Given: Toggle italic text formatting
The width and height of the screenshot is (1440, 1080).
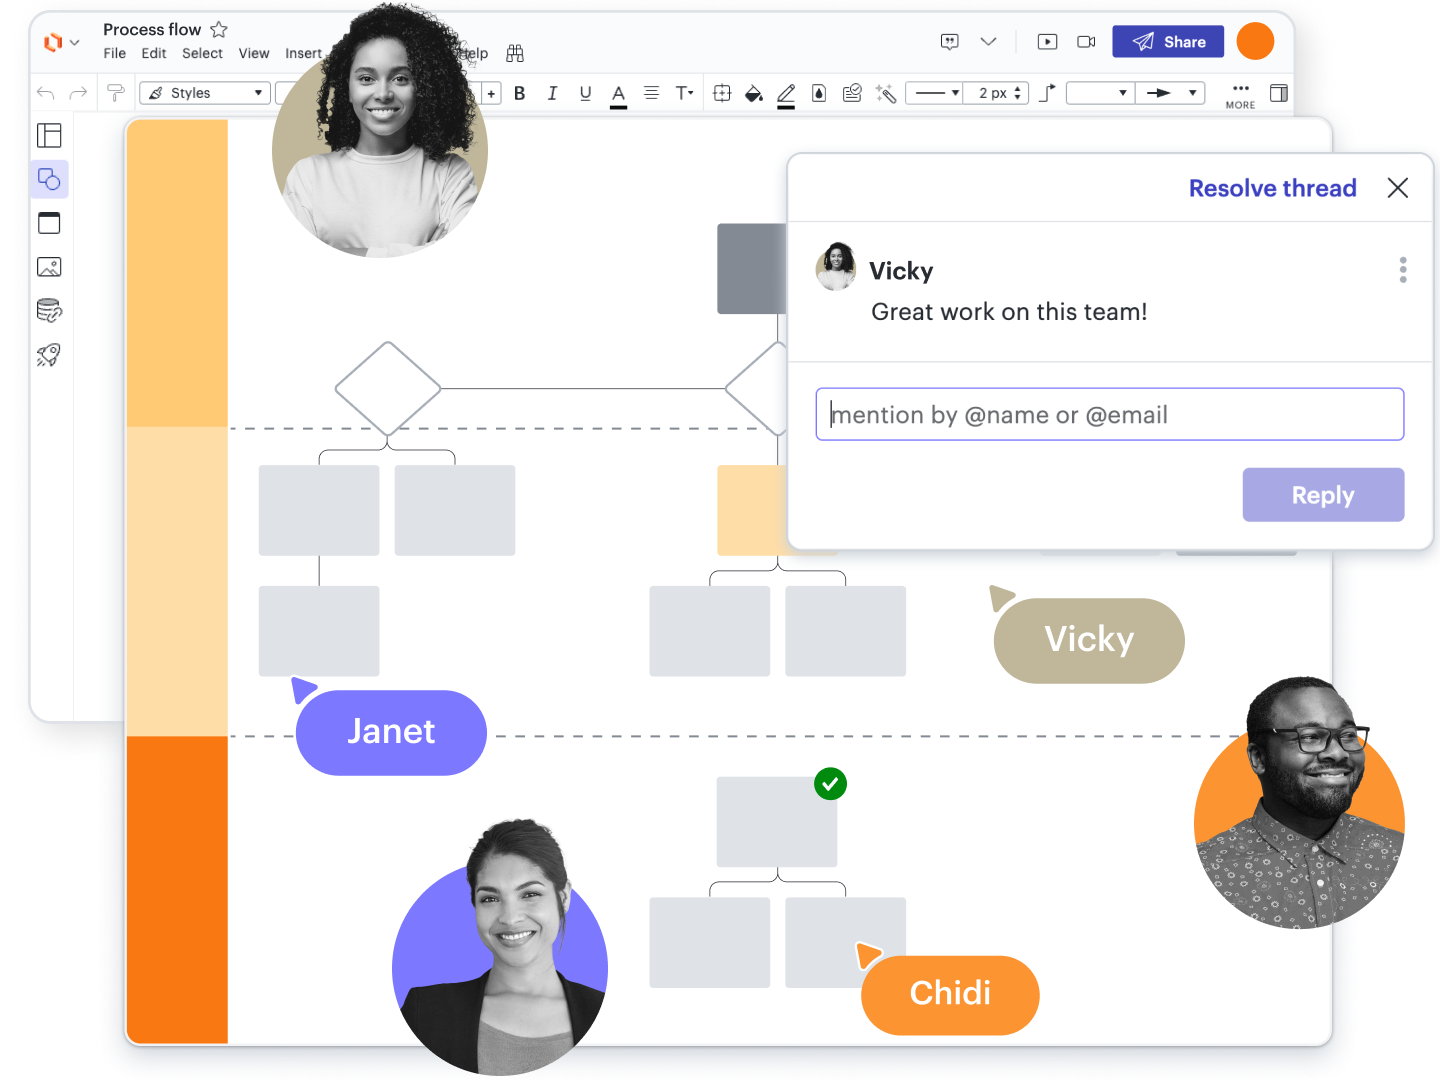Looking at the screenshot, I should point(552,93).
